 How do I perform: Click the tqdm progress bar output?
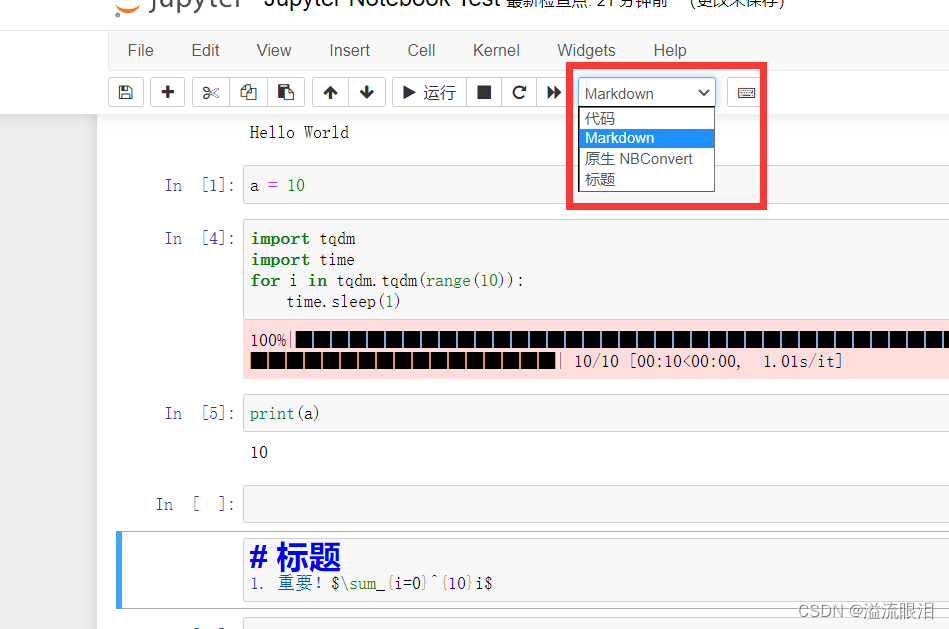tap(596, 350)
